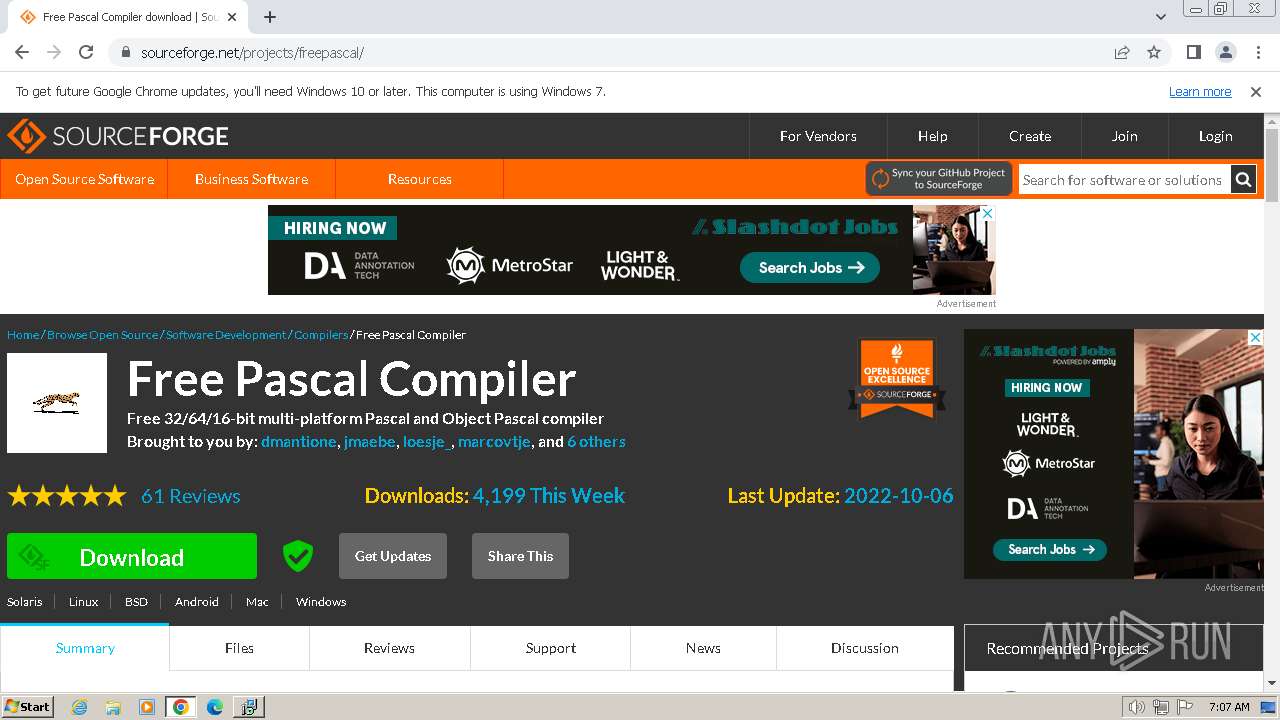Open the Discussion tab
This screenshot has height=720, width=1280.
click(865, 648)
